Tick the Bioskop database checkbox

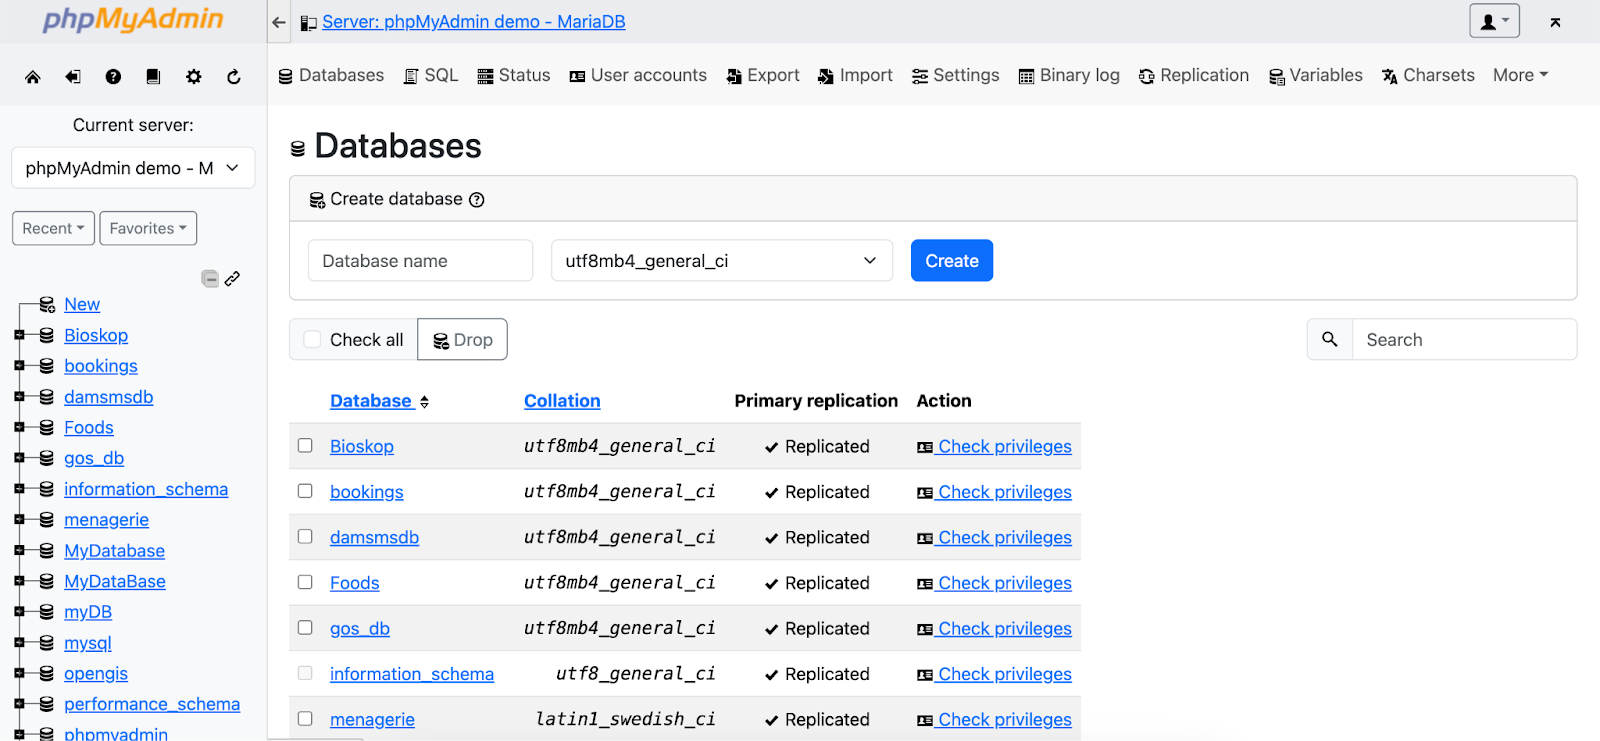tap(305, 446)
